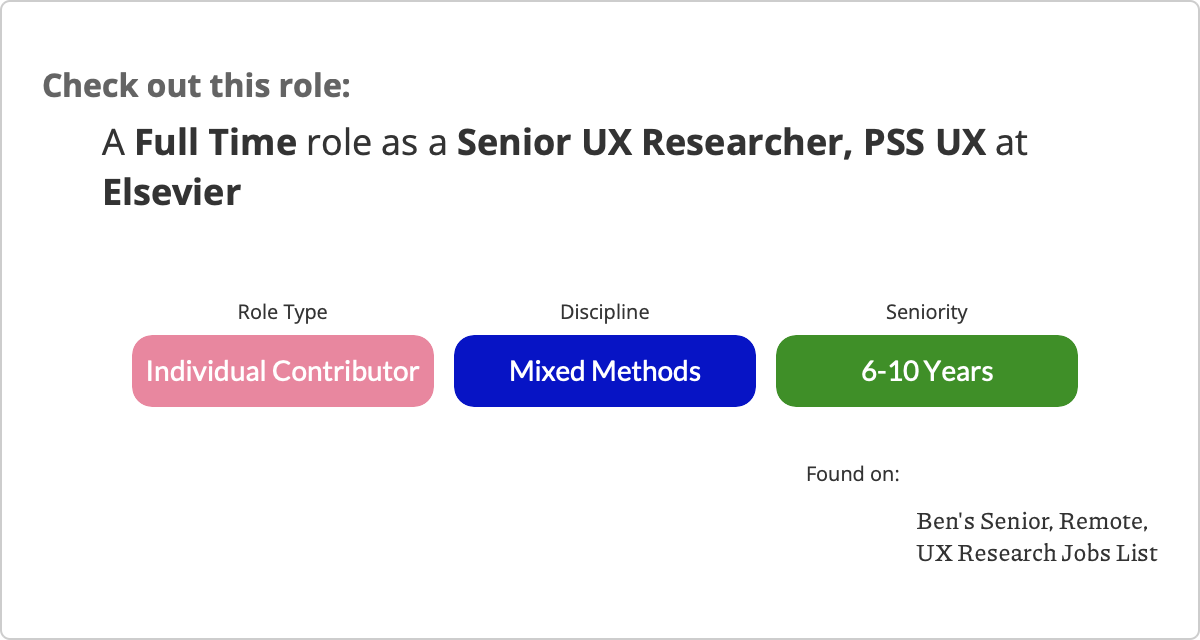Open "Ben's Senior, Remote," list title line

pyautogui.click(x=1032, y=521)
